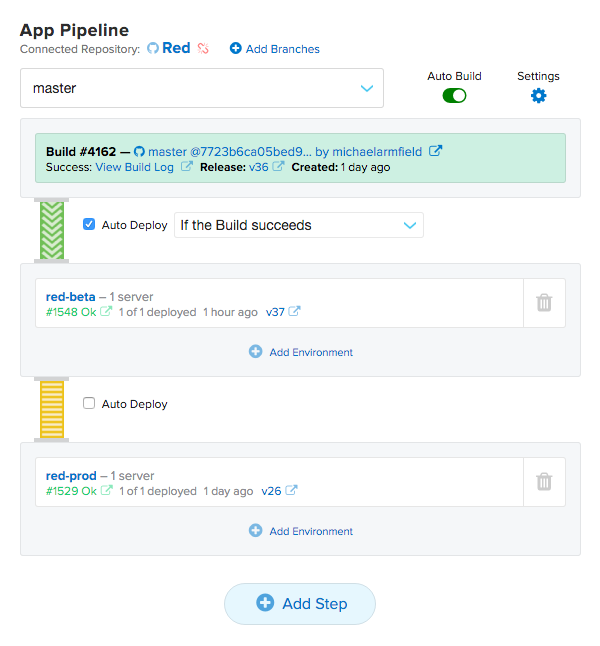Click View Build Log link
600x646 pixels.
pyautogui.click(x=135, y=167)
